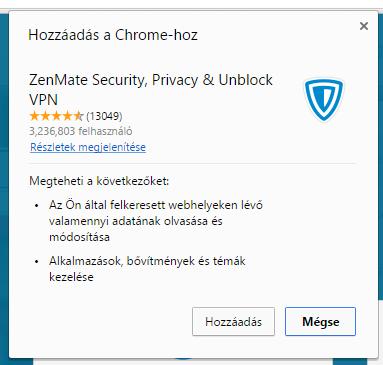Click the bullet before the Az Ön által permission
This screenshot has width=383, height=365.
37,206
